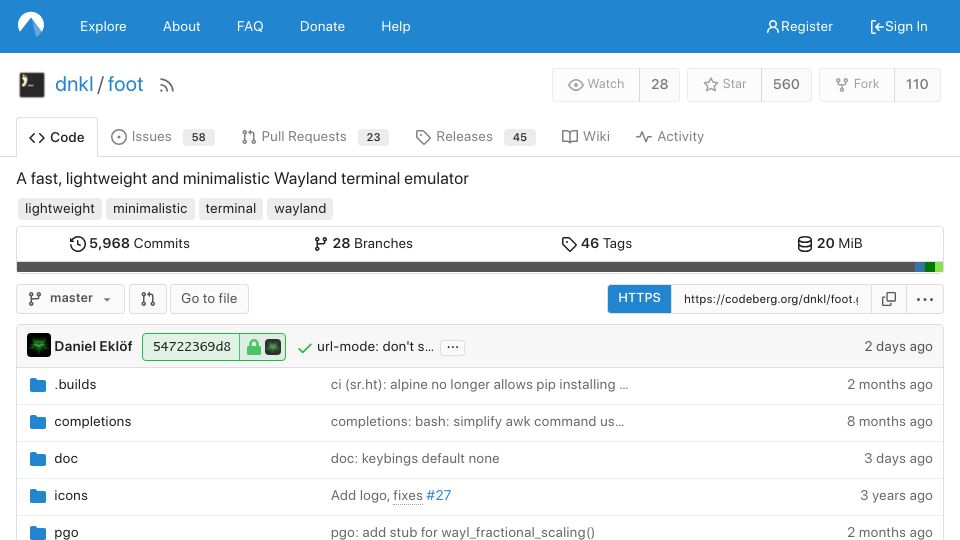The height and width of the screenshot is (540, 960).
Task: Open the FAQ navigation link
Action: (250, 26)
